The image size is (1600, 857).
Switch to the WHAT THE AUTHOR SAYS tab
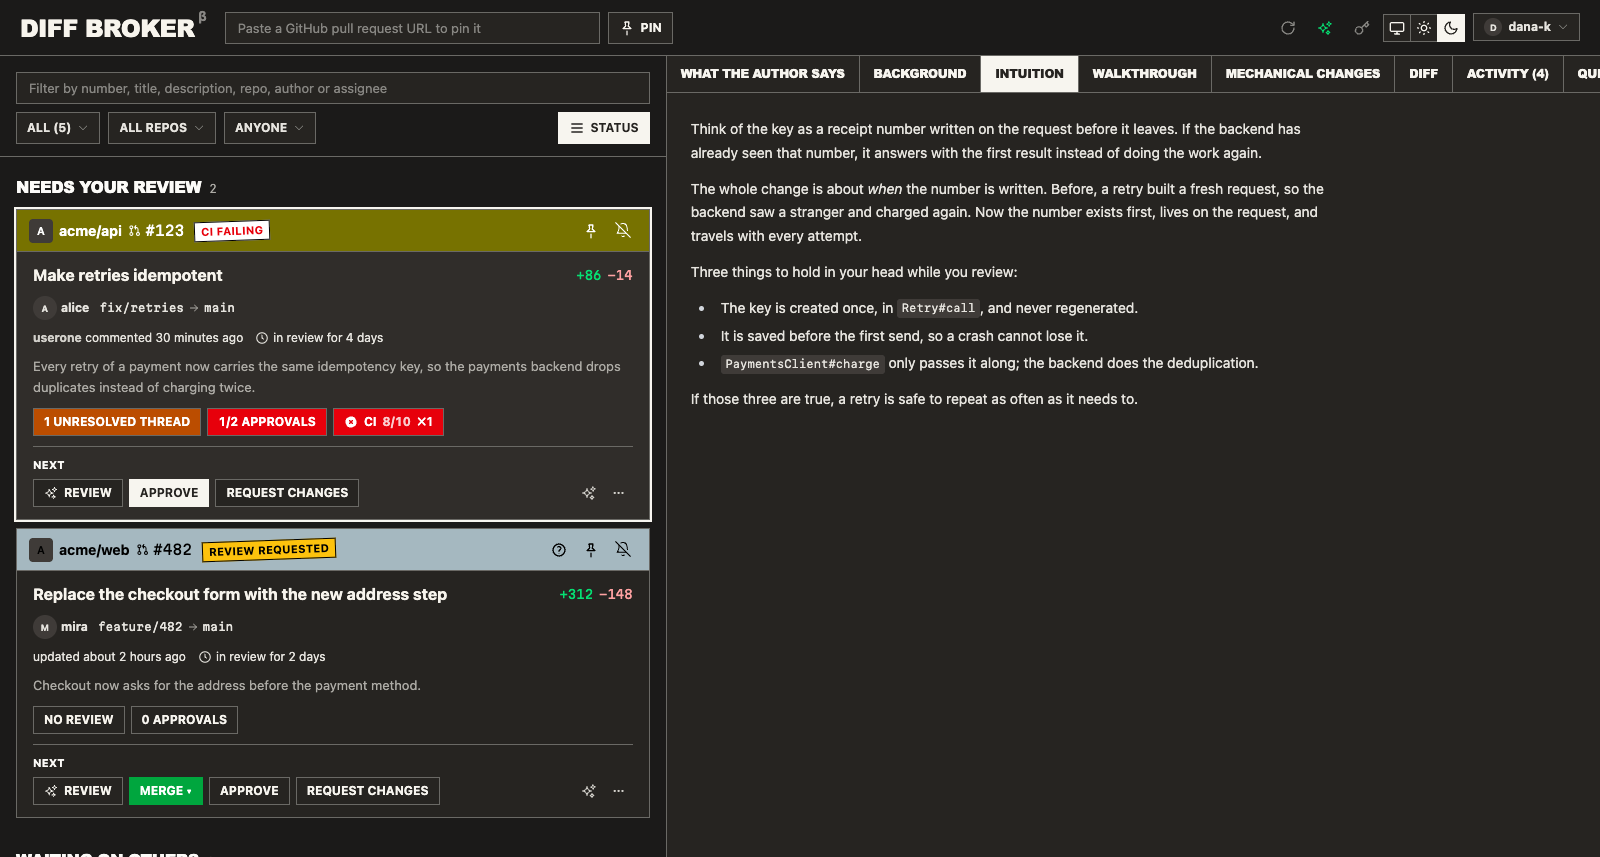tap(763, 74)
